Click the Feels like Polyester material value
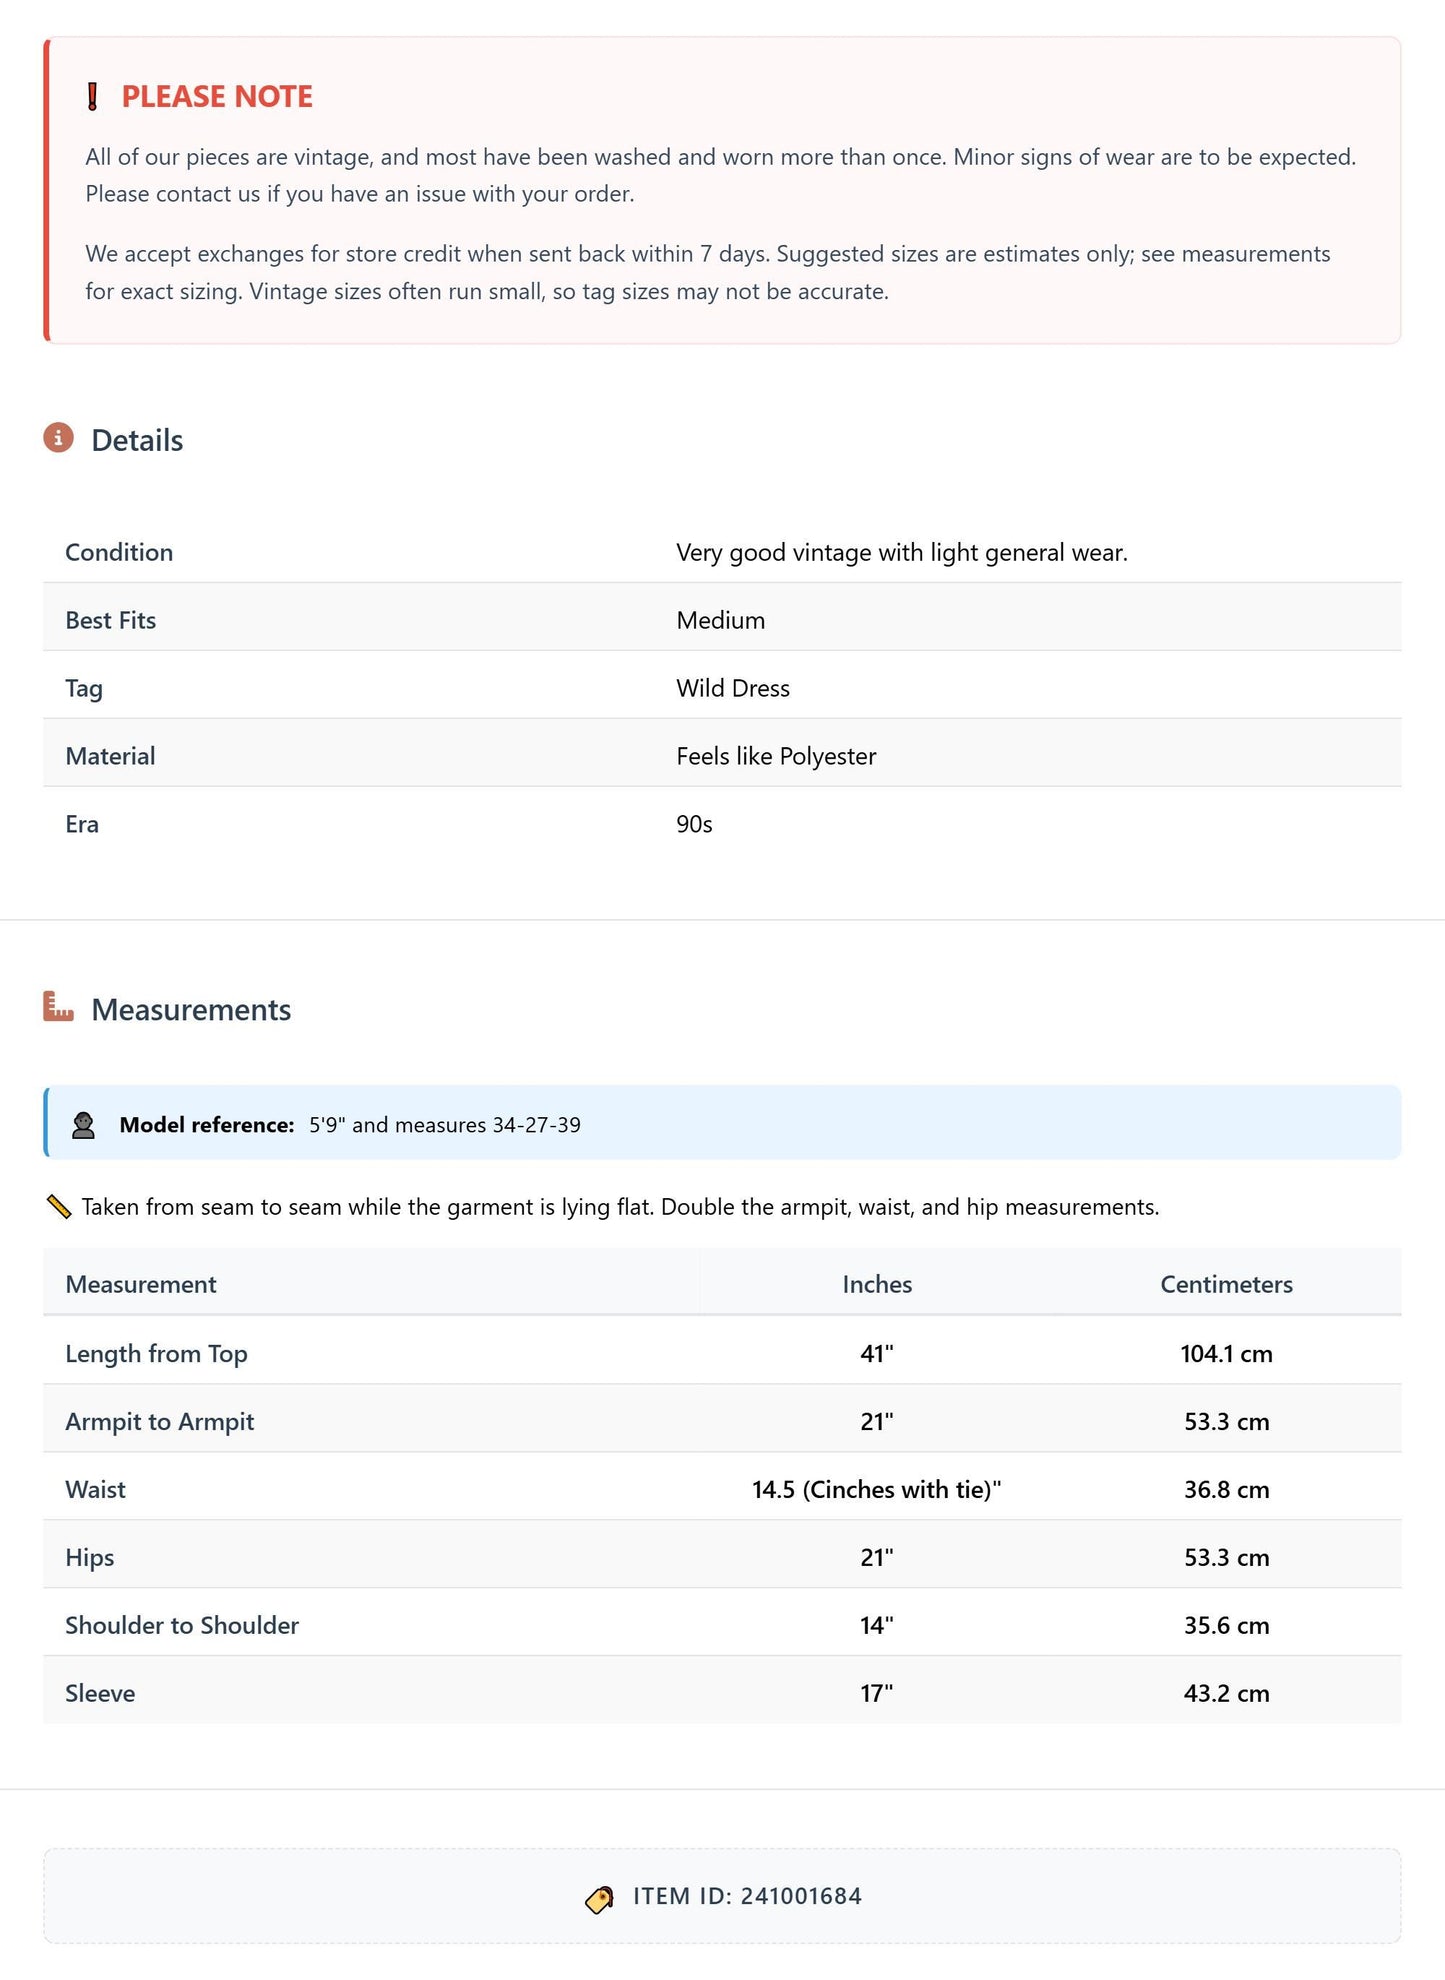 tap(776, 756)
